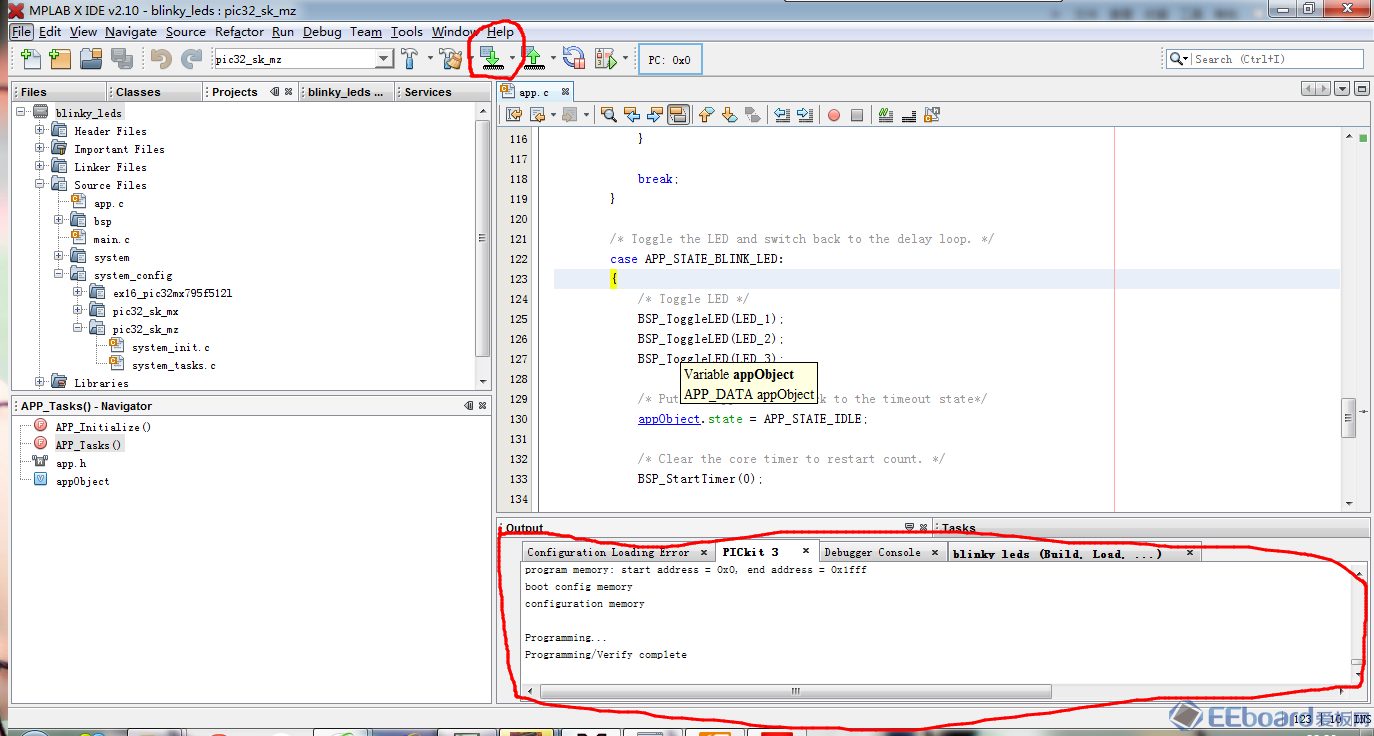Viewport: 1374px width, 736px height.
Task: Expand the Header Files folder
Action: (40, 131)
